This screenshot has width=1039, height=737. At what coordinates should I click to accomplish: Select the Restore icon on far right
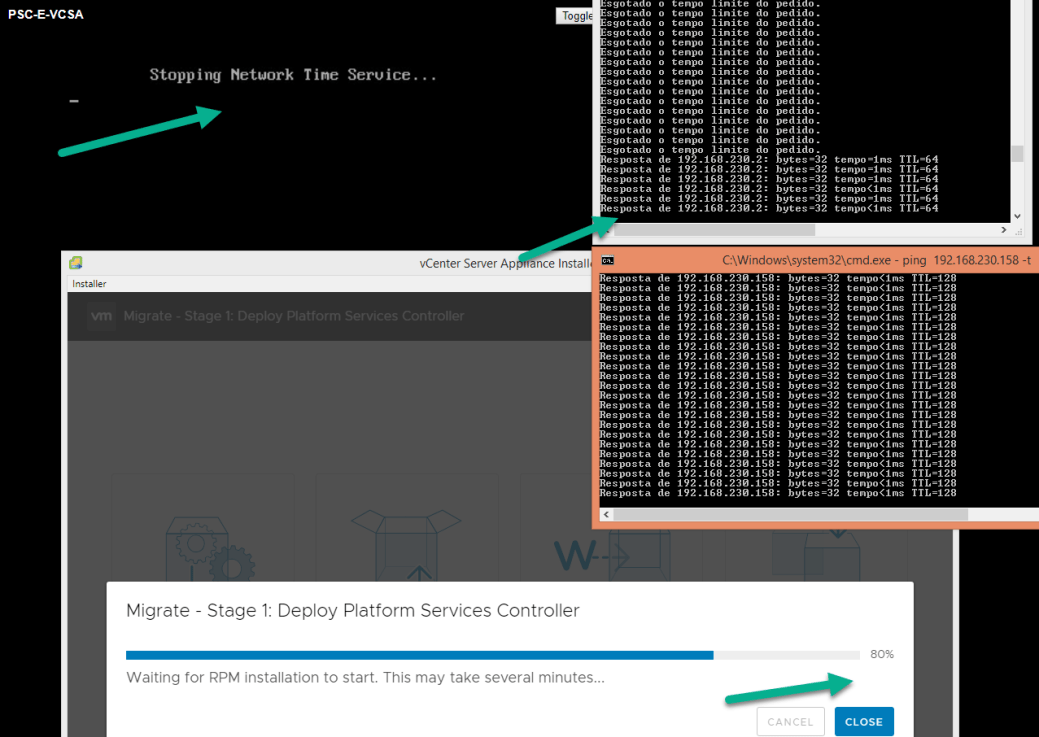820,553
